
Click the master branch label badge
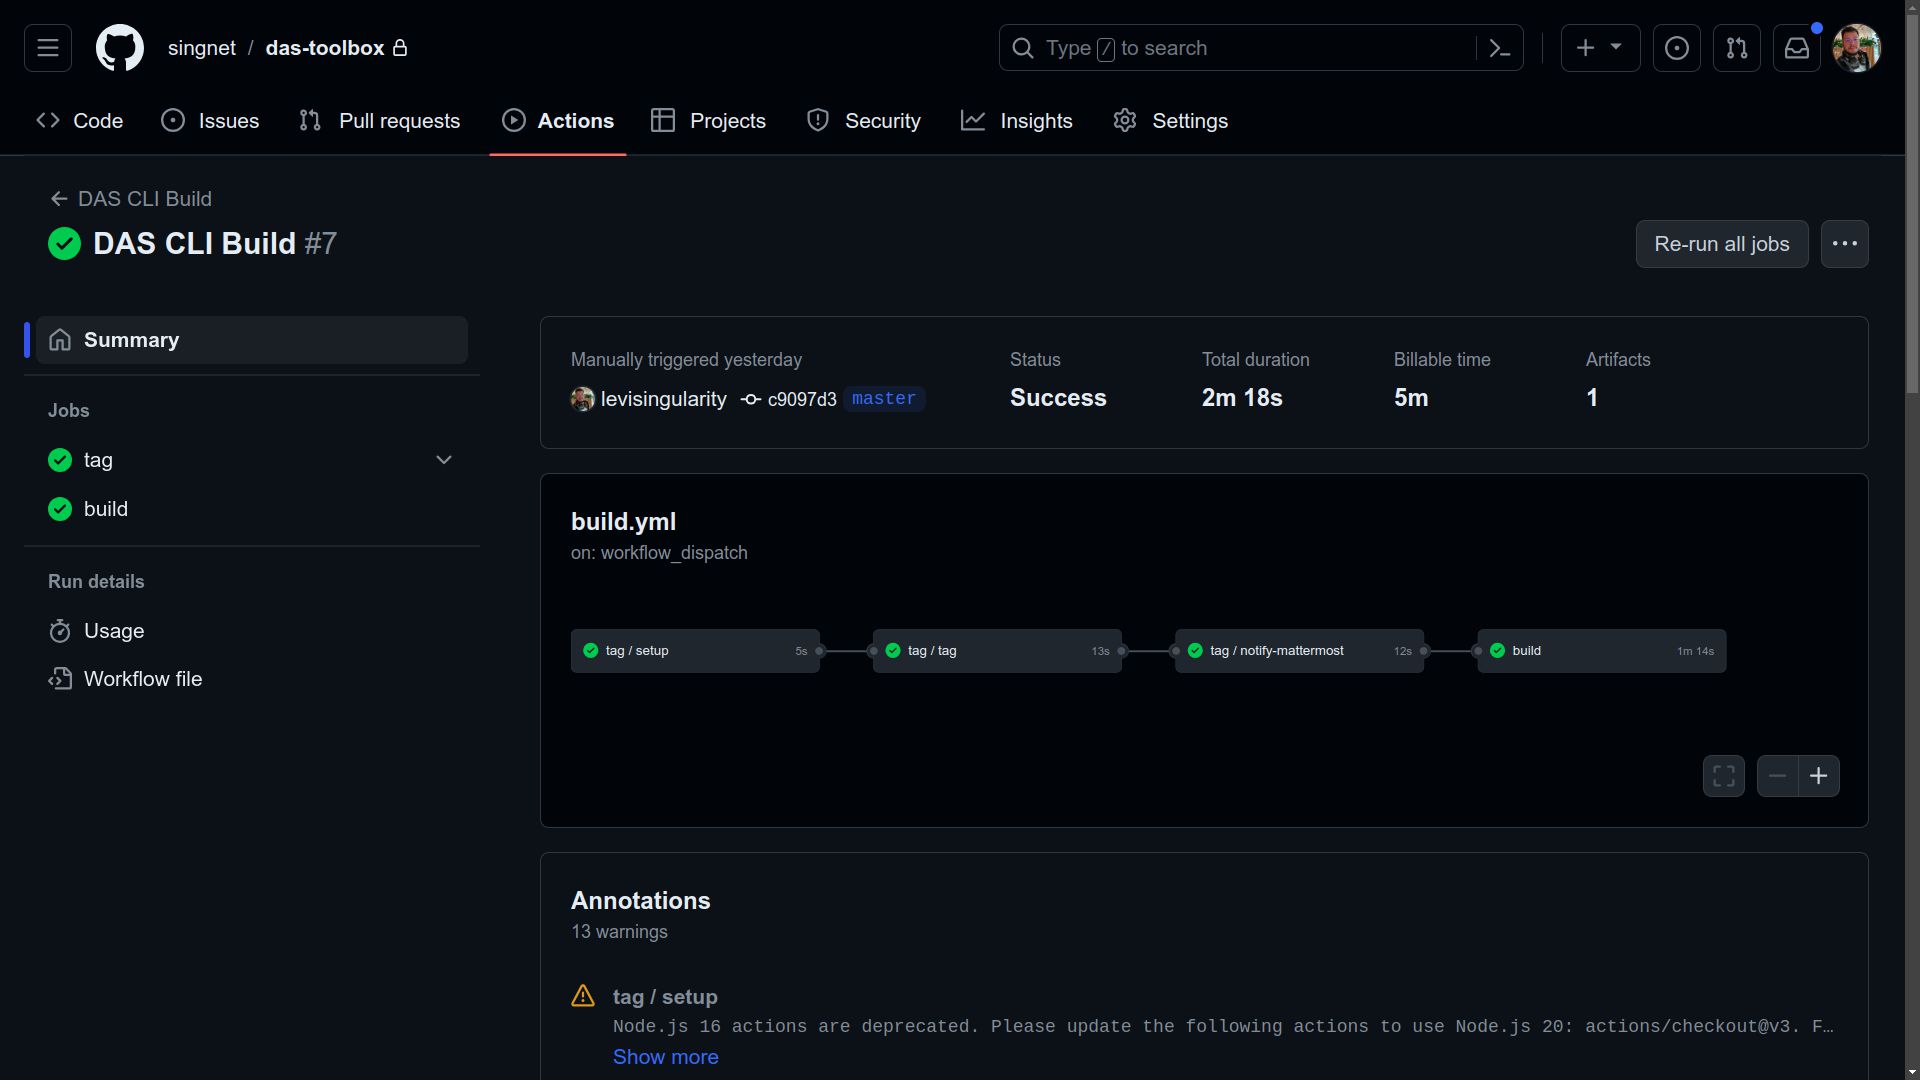[x=882, y=398]
